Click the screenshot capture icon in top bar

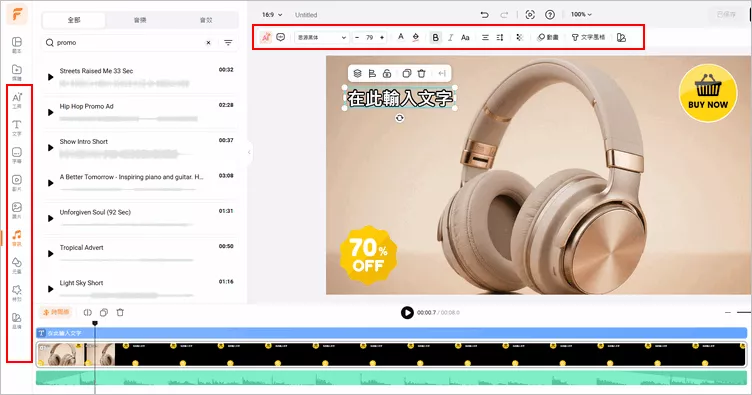coord(530,14)
